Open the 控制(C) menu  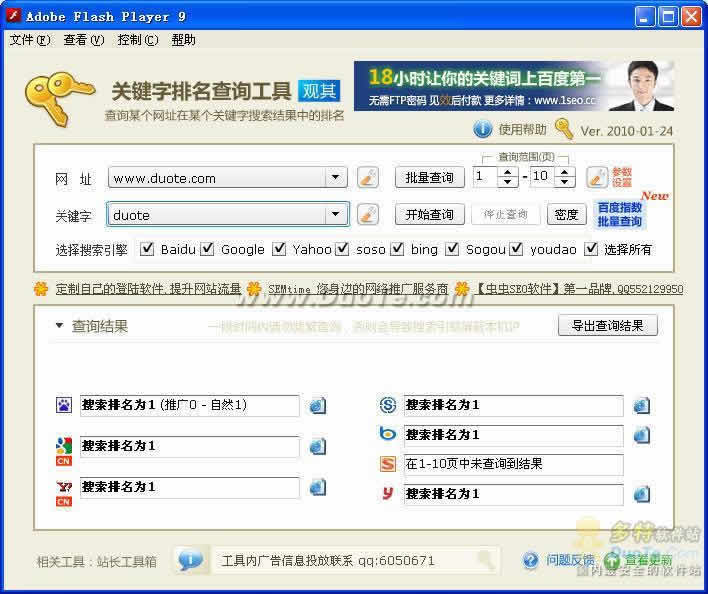138,40
